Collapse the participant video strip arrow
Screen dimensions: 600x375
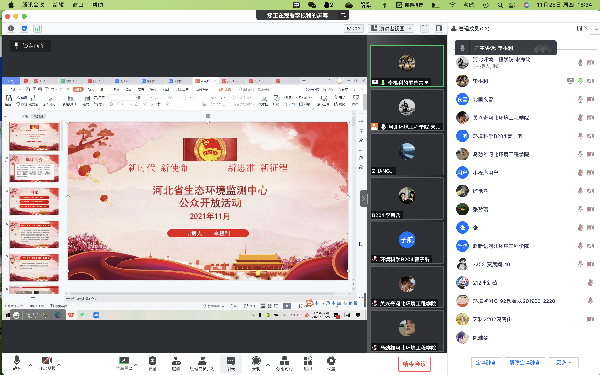364,198
